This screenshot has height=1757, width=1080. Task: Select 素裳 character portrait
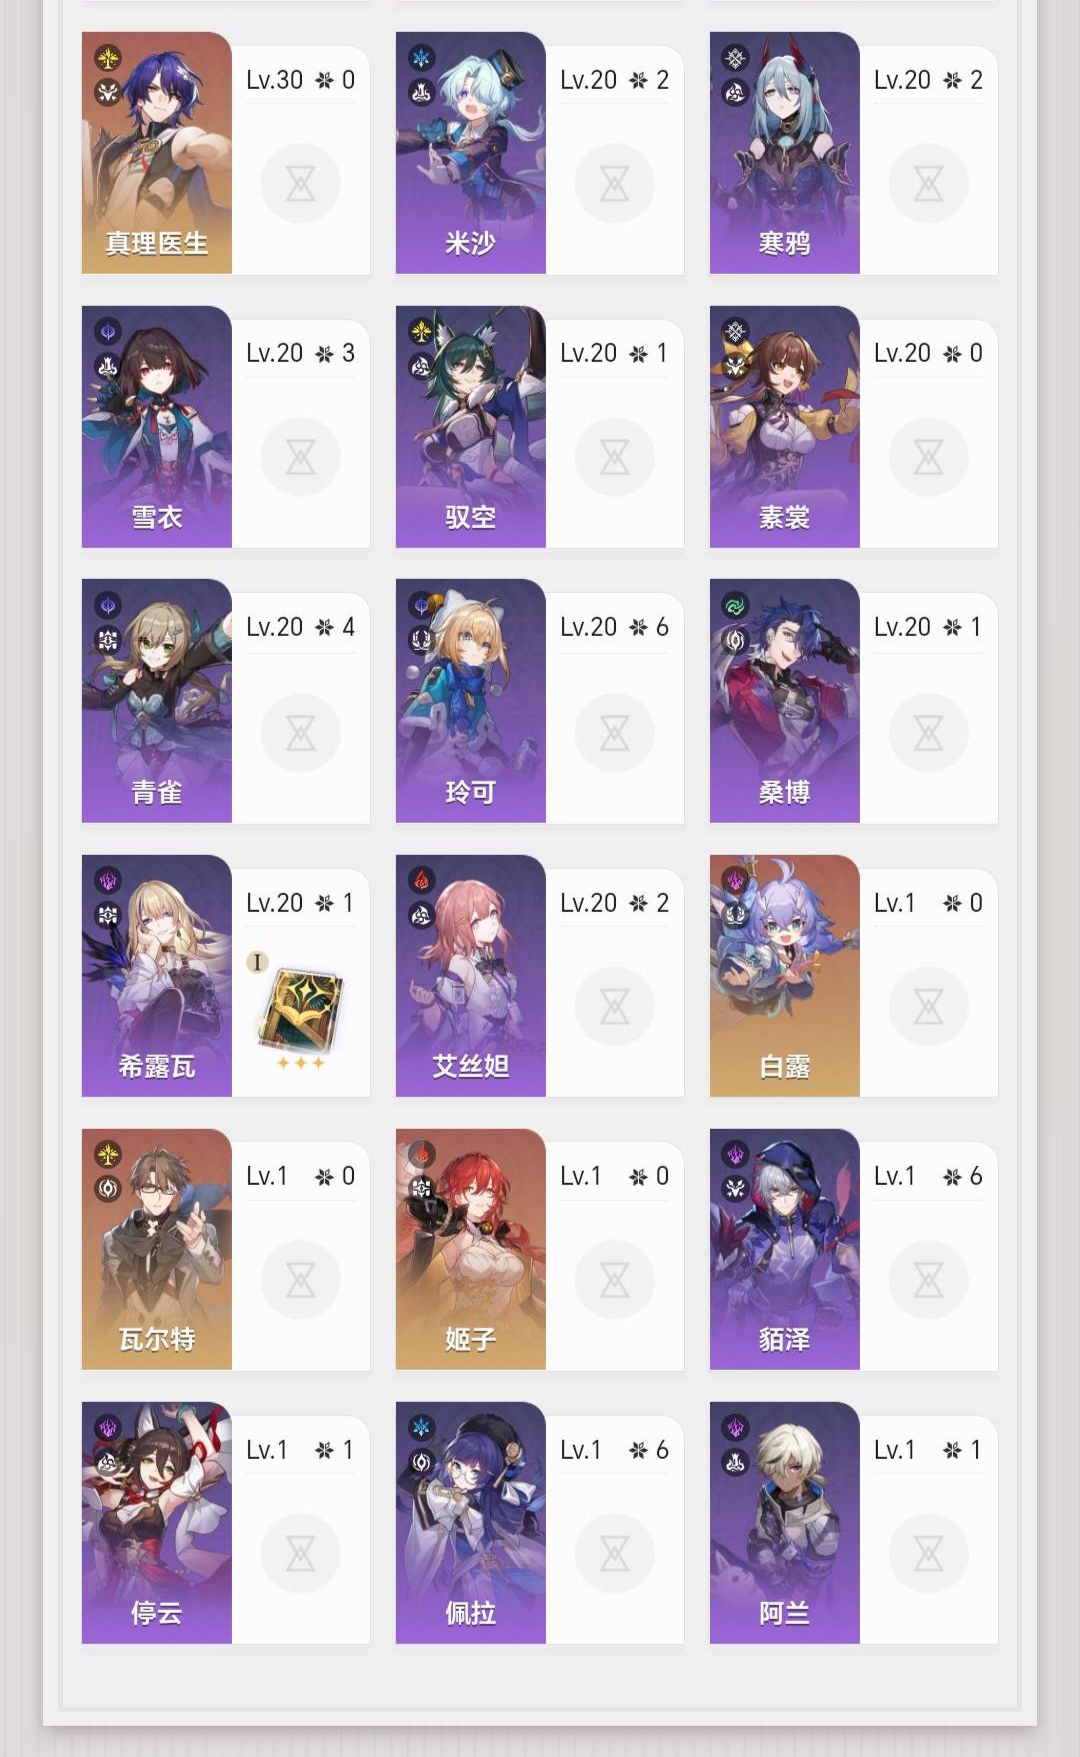[785, 427]
